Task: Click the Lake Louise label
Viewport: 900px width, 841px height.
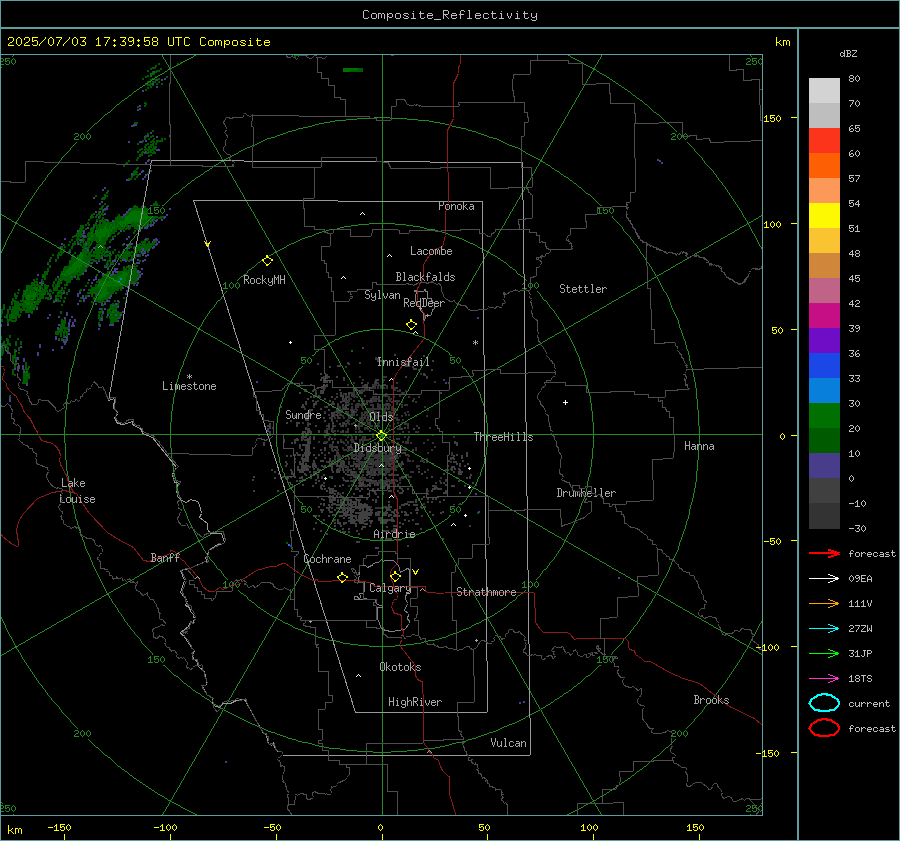Action: coord(77,491)
